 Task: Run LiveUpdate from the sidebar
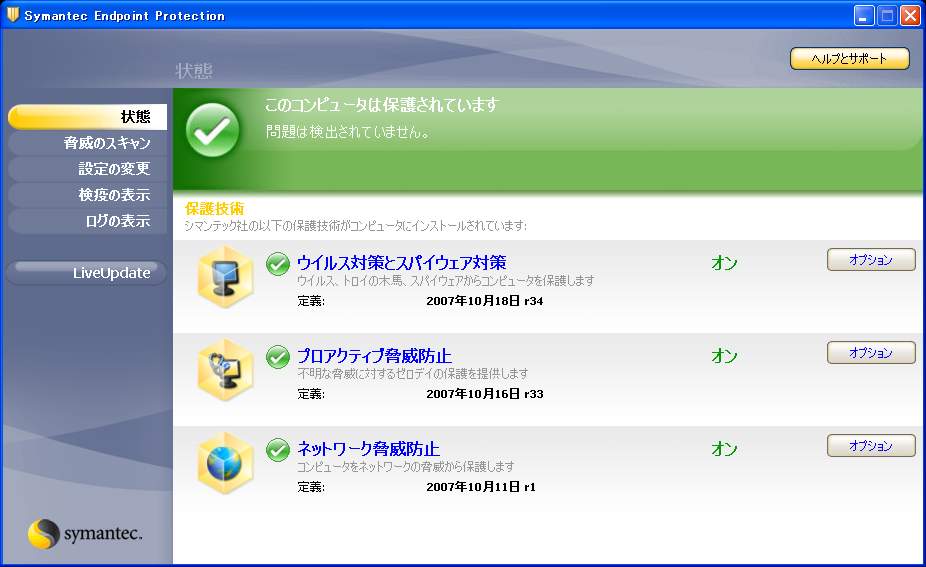[x=87, y=273]
